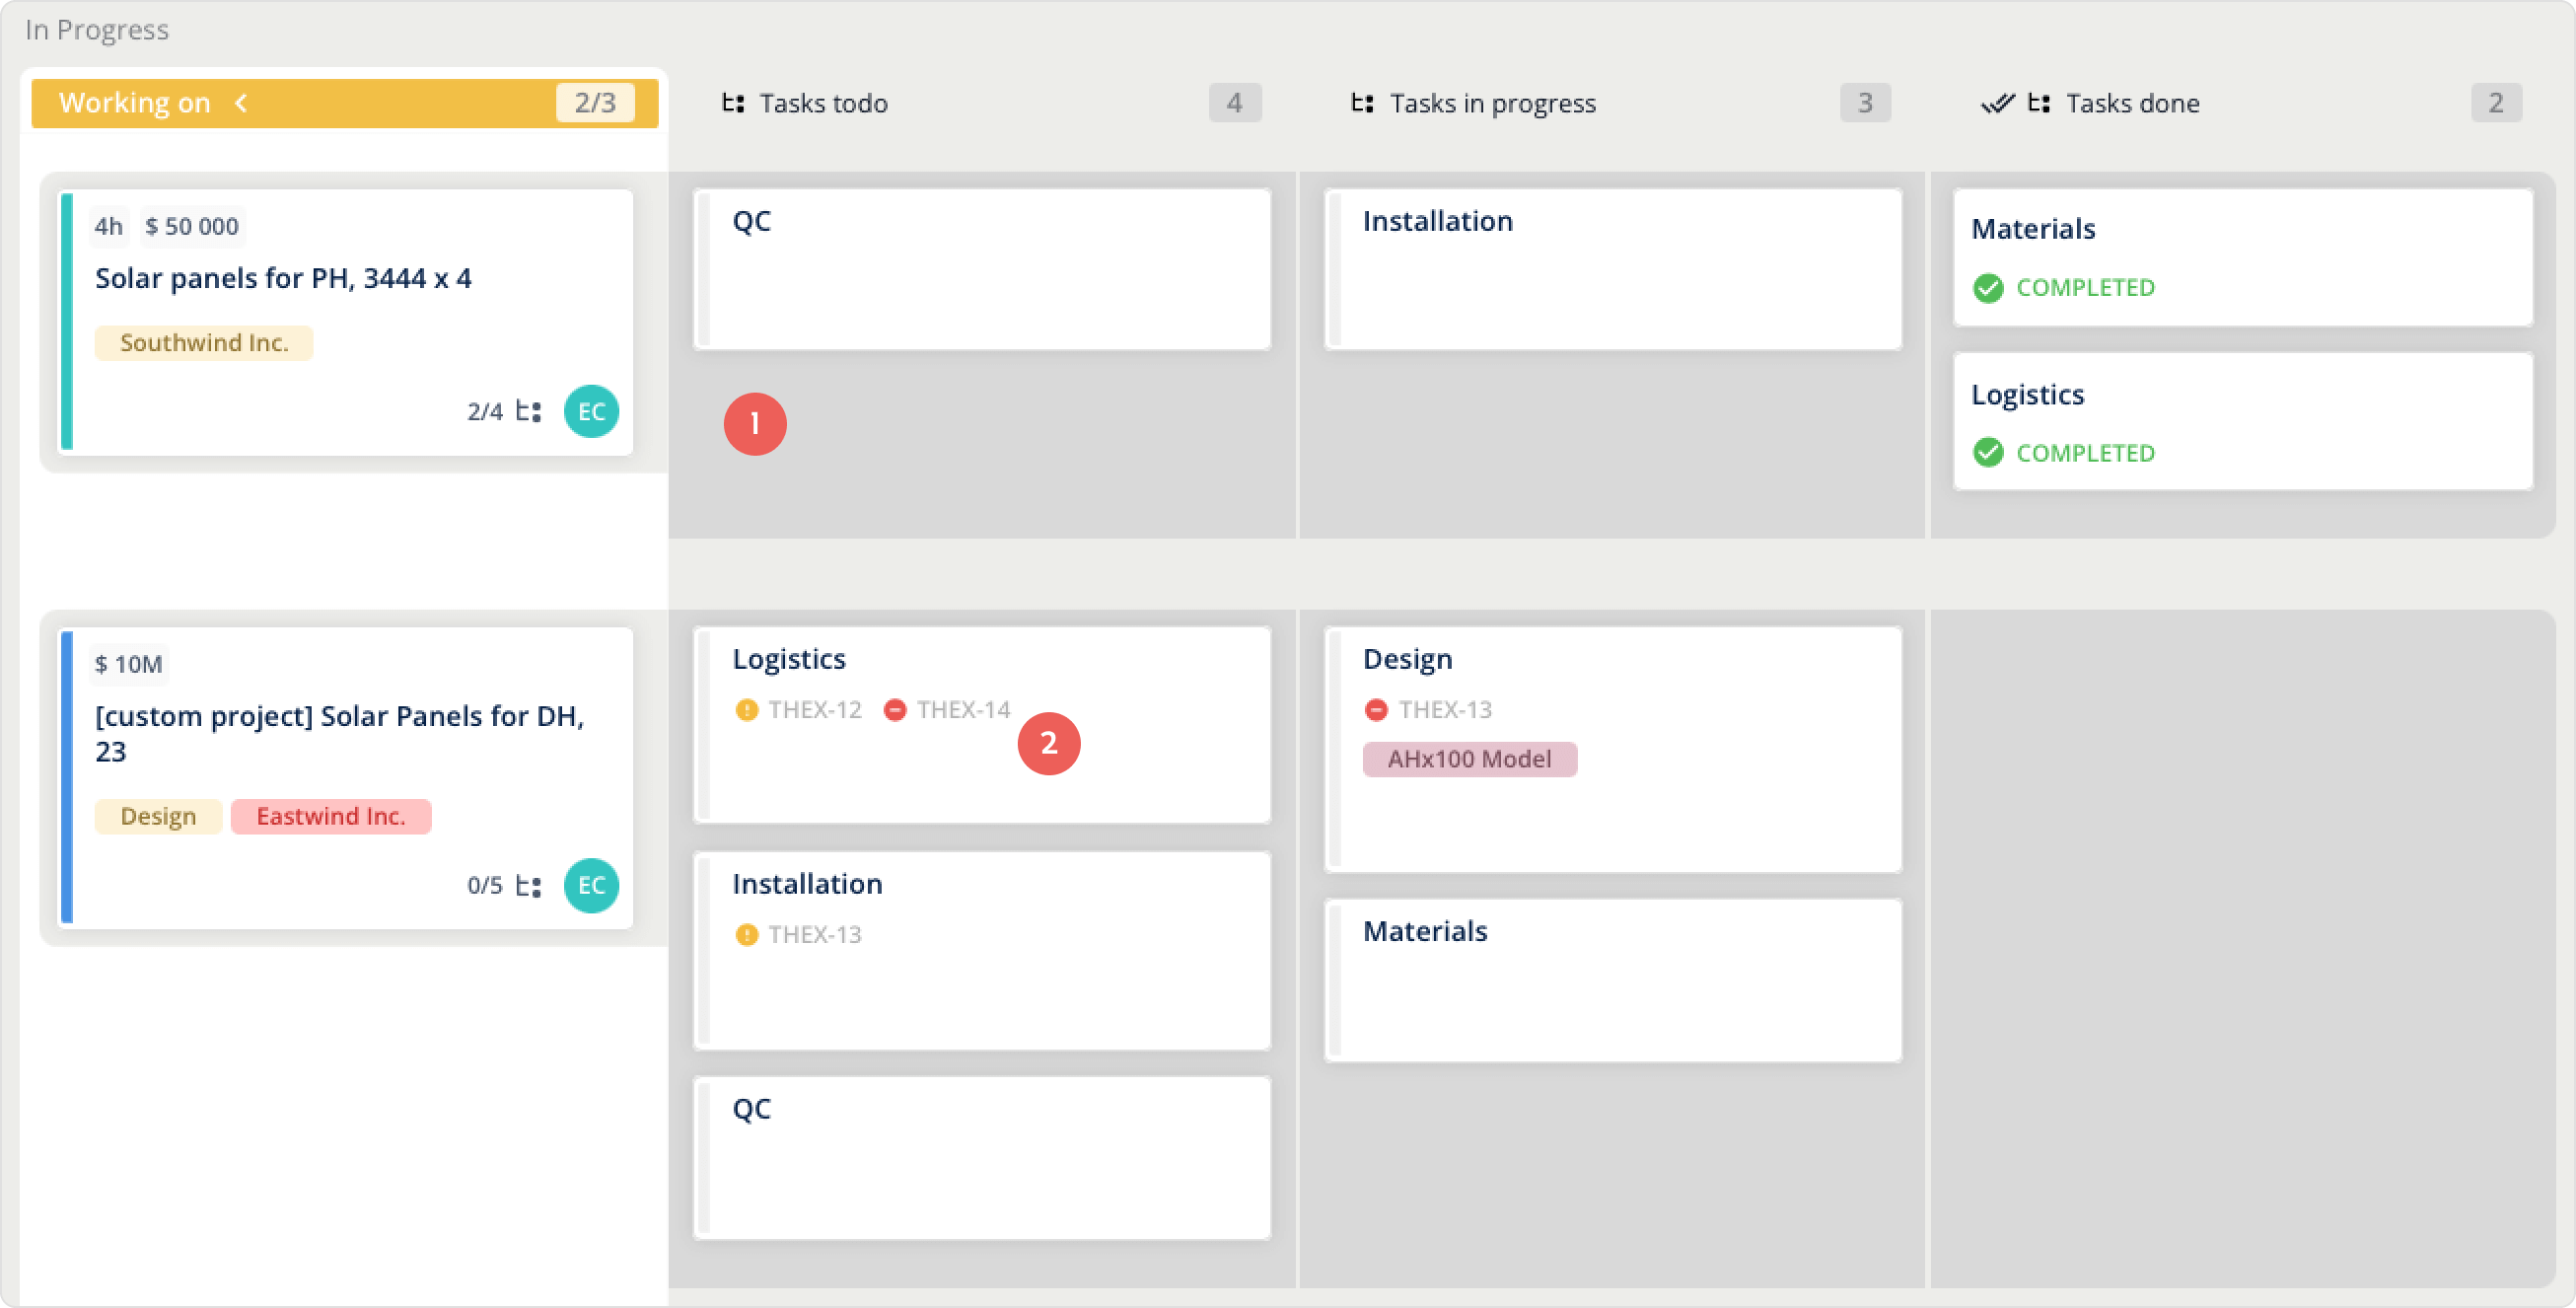Viewport: 2576px width, 1308px height.
Task: Collapse the Working on column chevron
Action: click(241, 103)
